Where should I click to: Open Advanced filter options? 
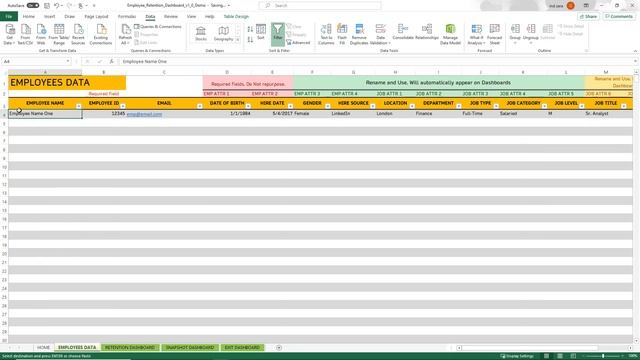click(298, 42)
